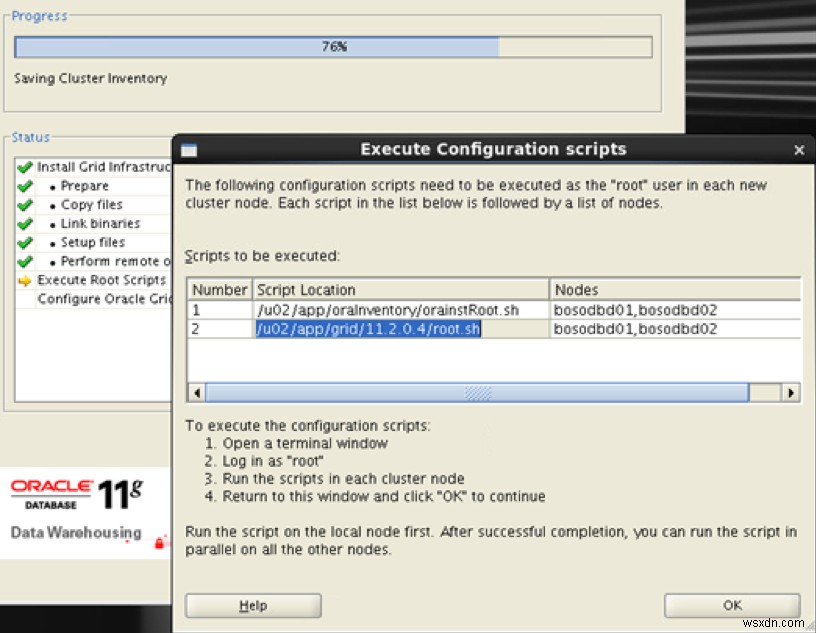
Task: Click number 1 cell in scripts table
Action: (x=220, y=310)
